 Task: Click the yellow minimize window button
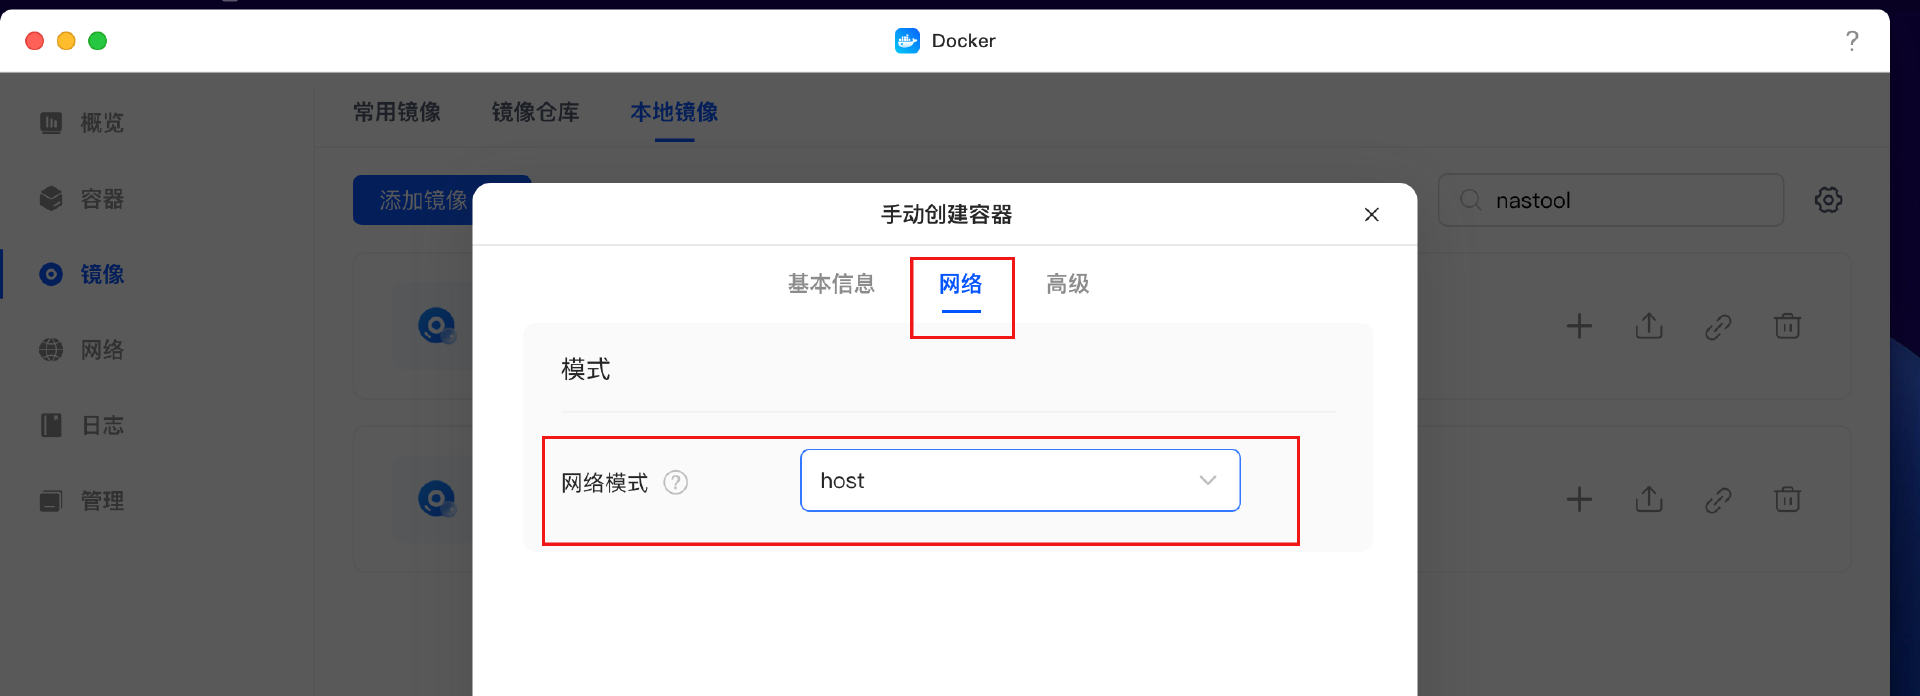(x=66, y=41)
